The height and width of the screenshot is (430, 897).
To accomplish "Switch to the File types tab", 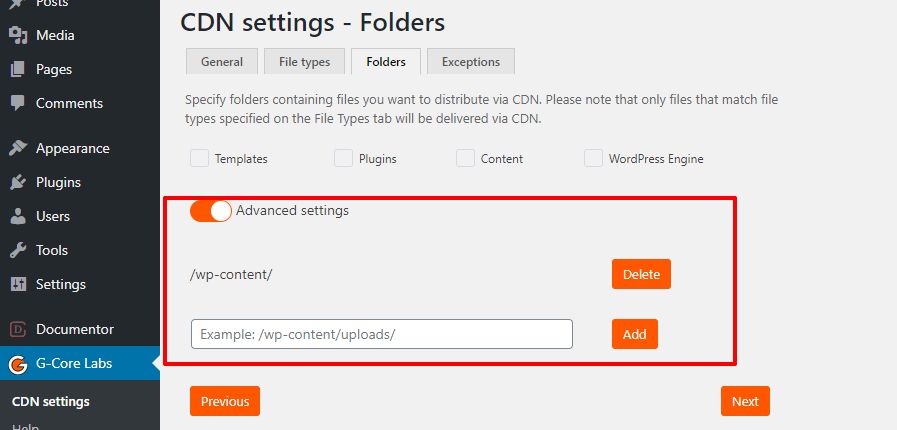I will point(303,62).
